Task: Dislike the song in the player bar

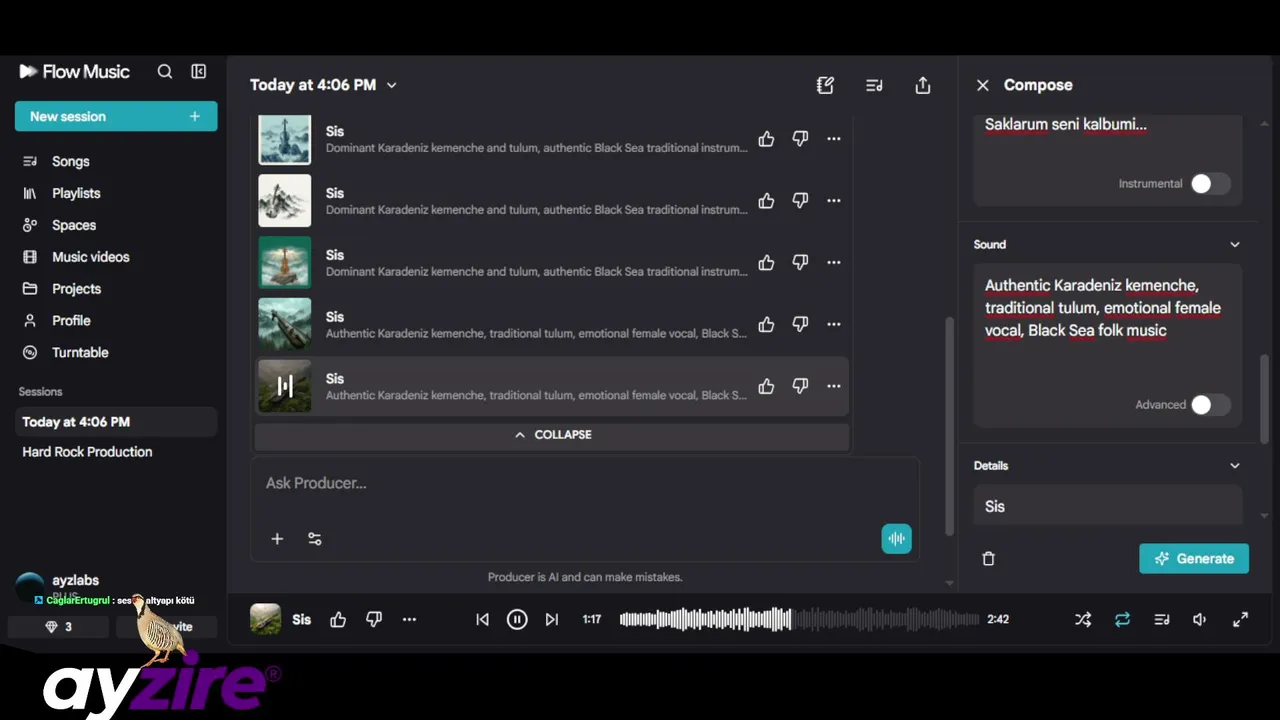Action: pyautogui.click(x=374, y=620)
